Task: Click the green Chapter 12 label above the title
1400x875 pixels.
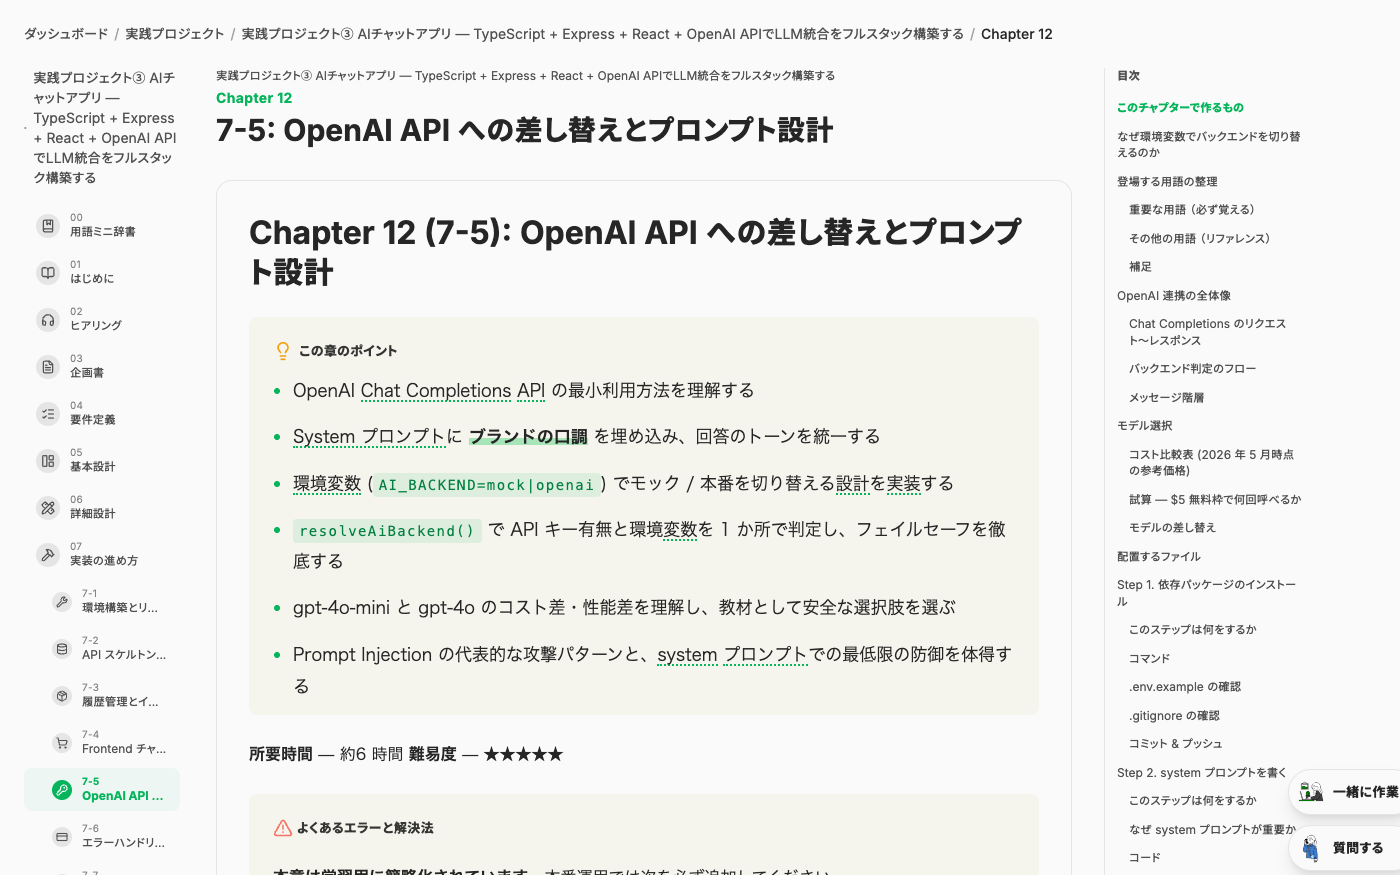Action: (x=254, y=98)
